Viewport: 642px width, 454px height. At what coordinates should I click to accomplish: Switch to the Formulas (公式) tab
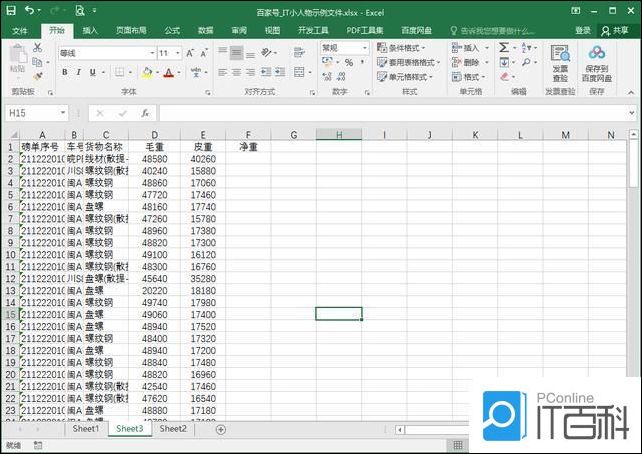click(172, 30)
